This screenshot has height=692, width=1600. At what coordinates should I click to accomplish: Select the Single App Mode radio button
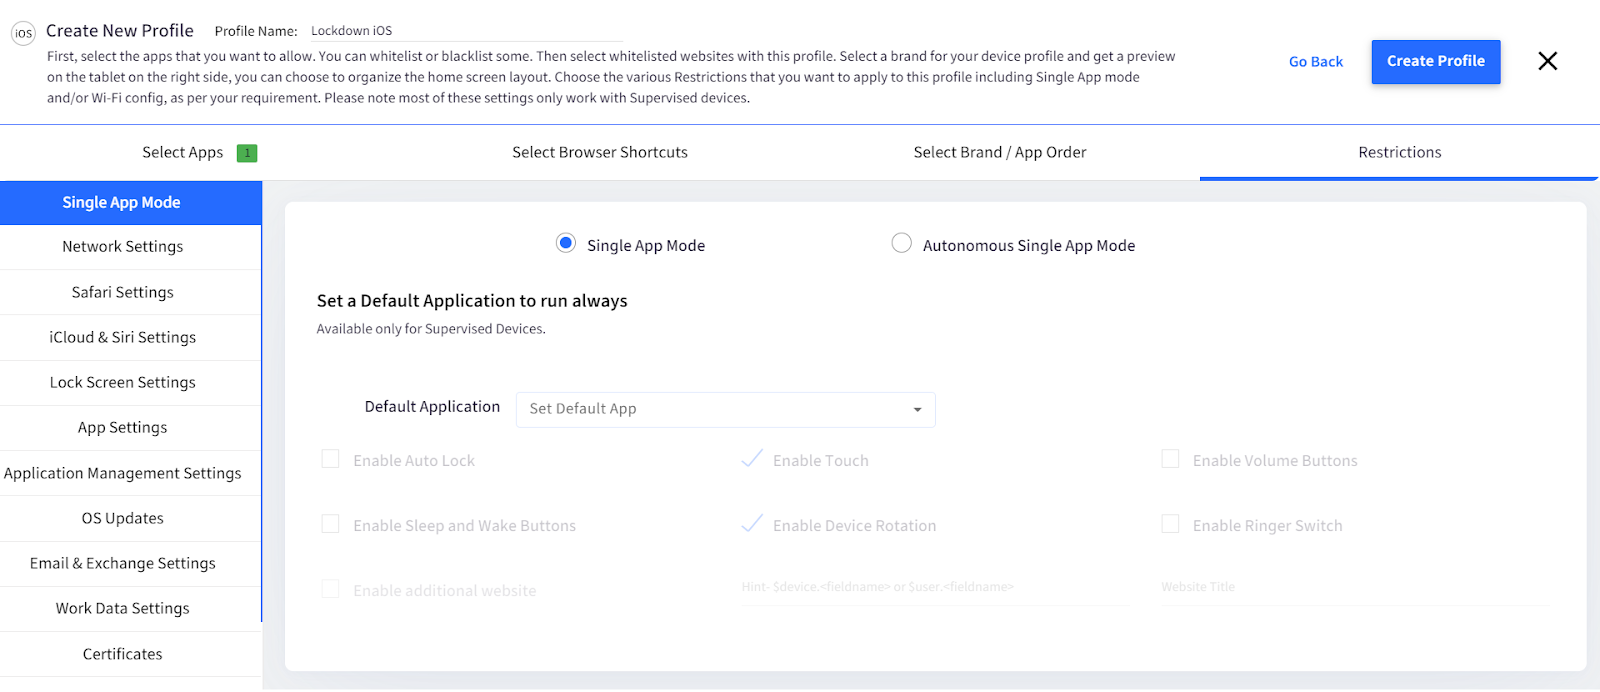tap(566, 243)
